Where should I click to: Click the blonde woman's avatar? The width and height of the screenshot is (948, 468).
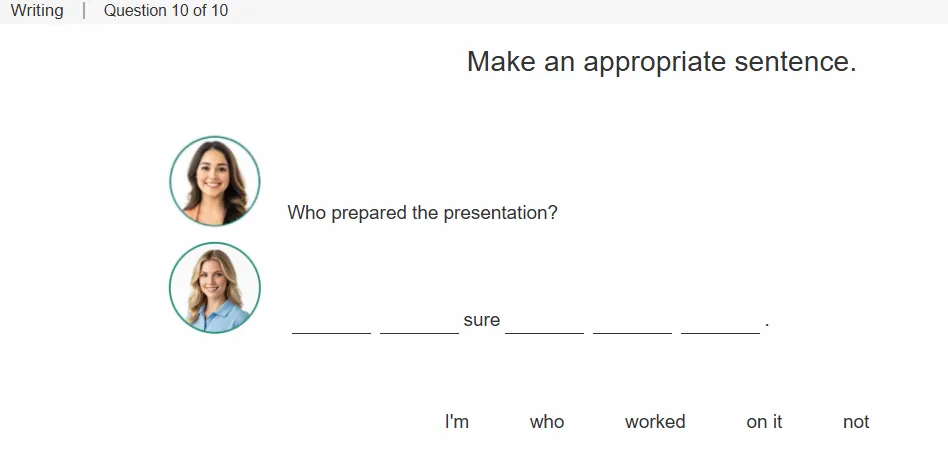(215, 287)
